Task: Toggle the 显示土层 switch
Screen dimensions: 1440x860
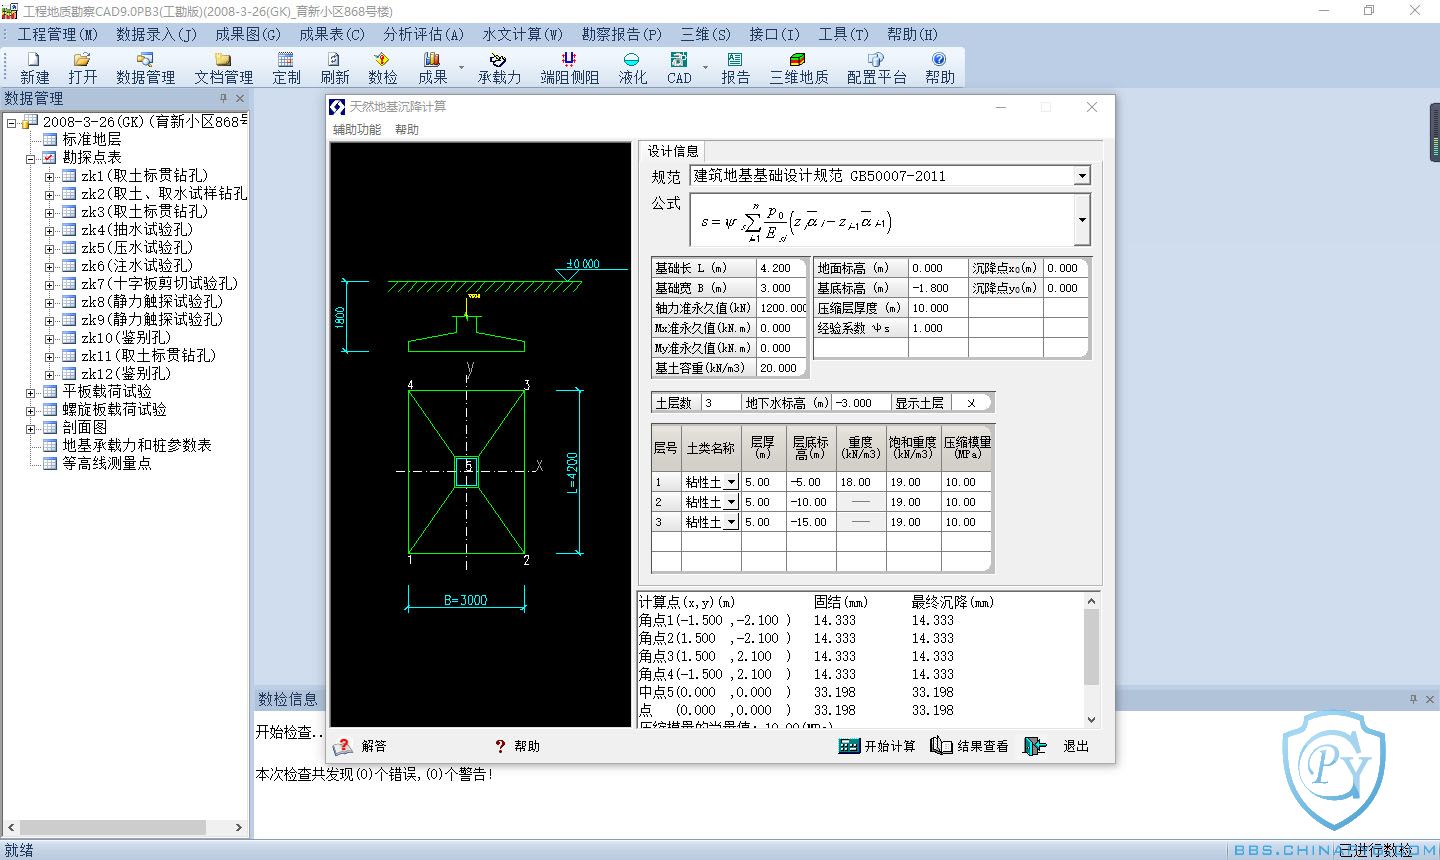Action: tap(970, 403)
